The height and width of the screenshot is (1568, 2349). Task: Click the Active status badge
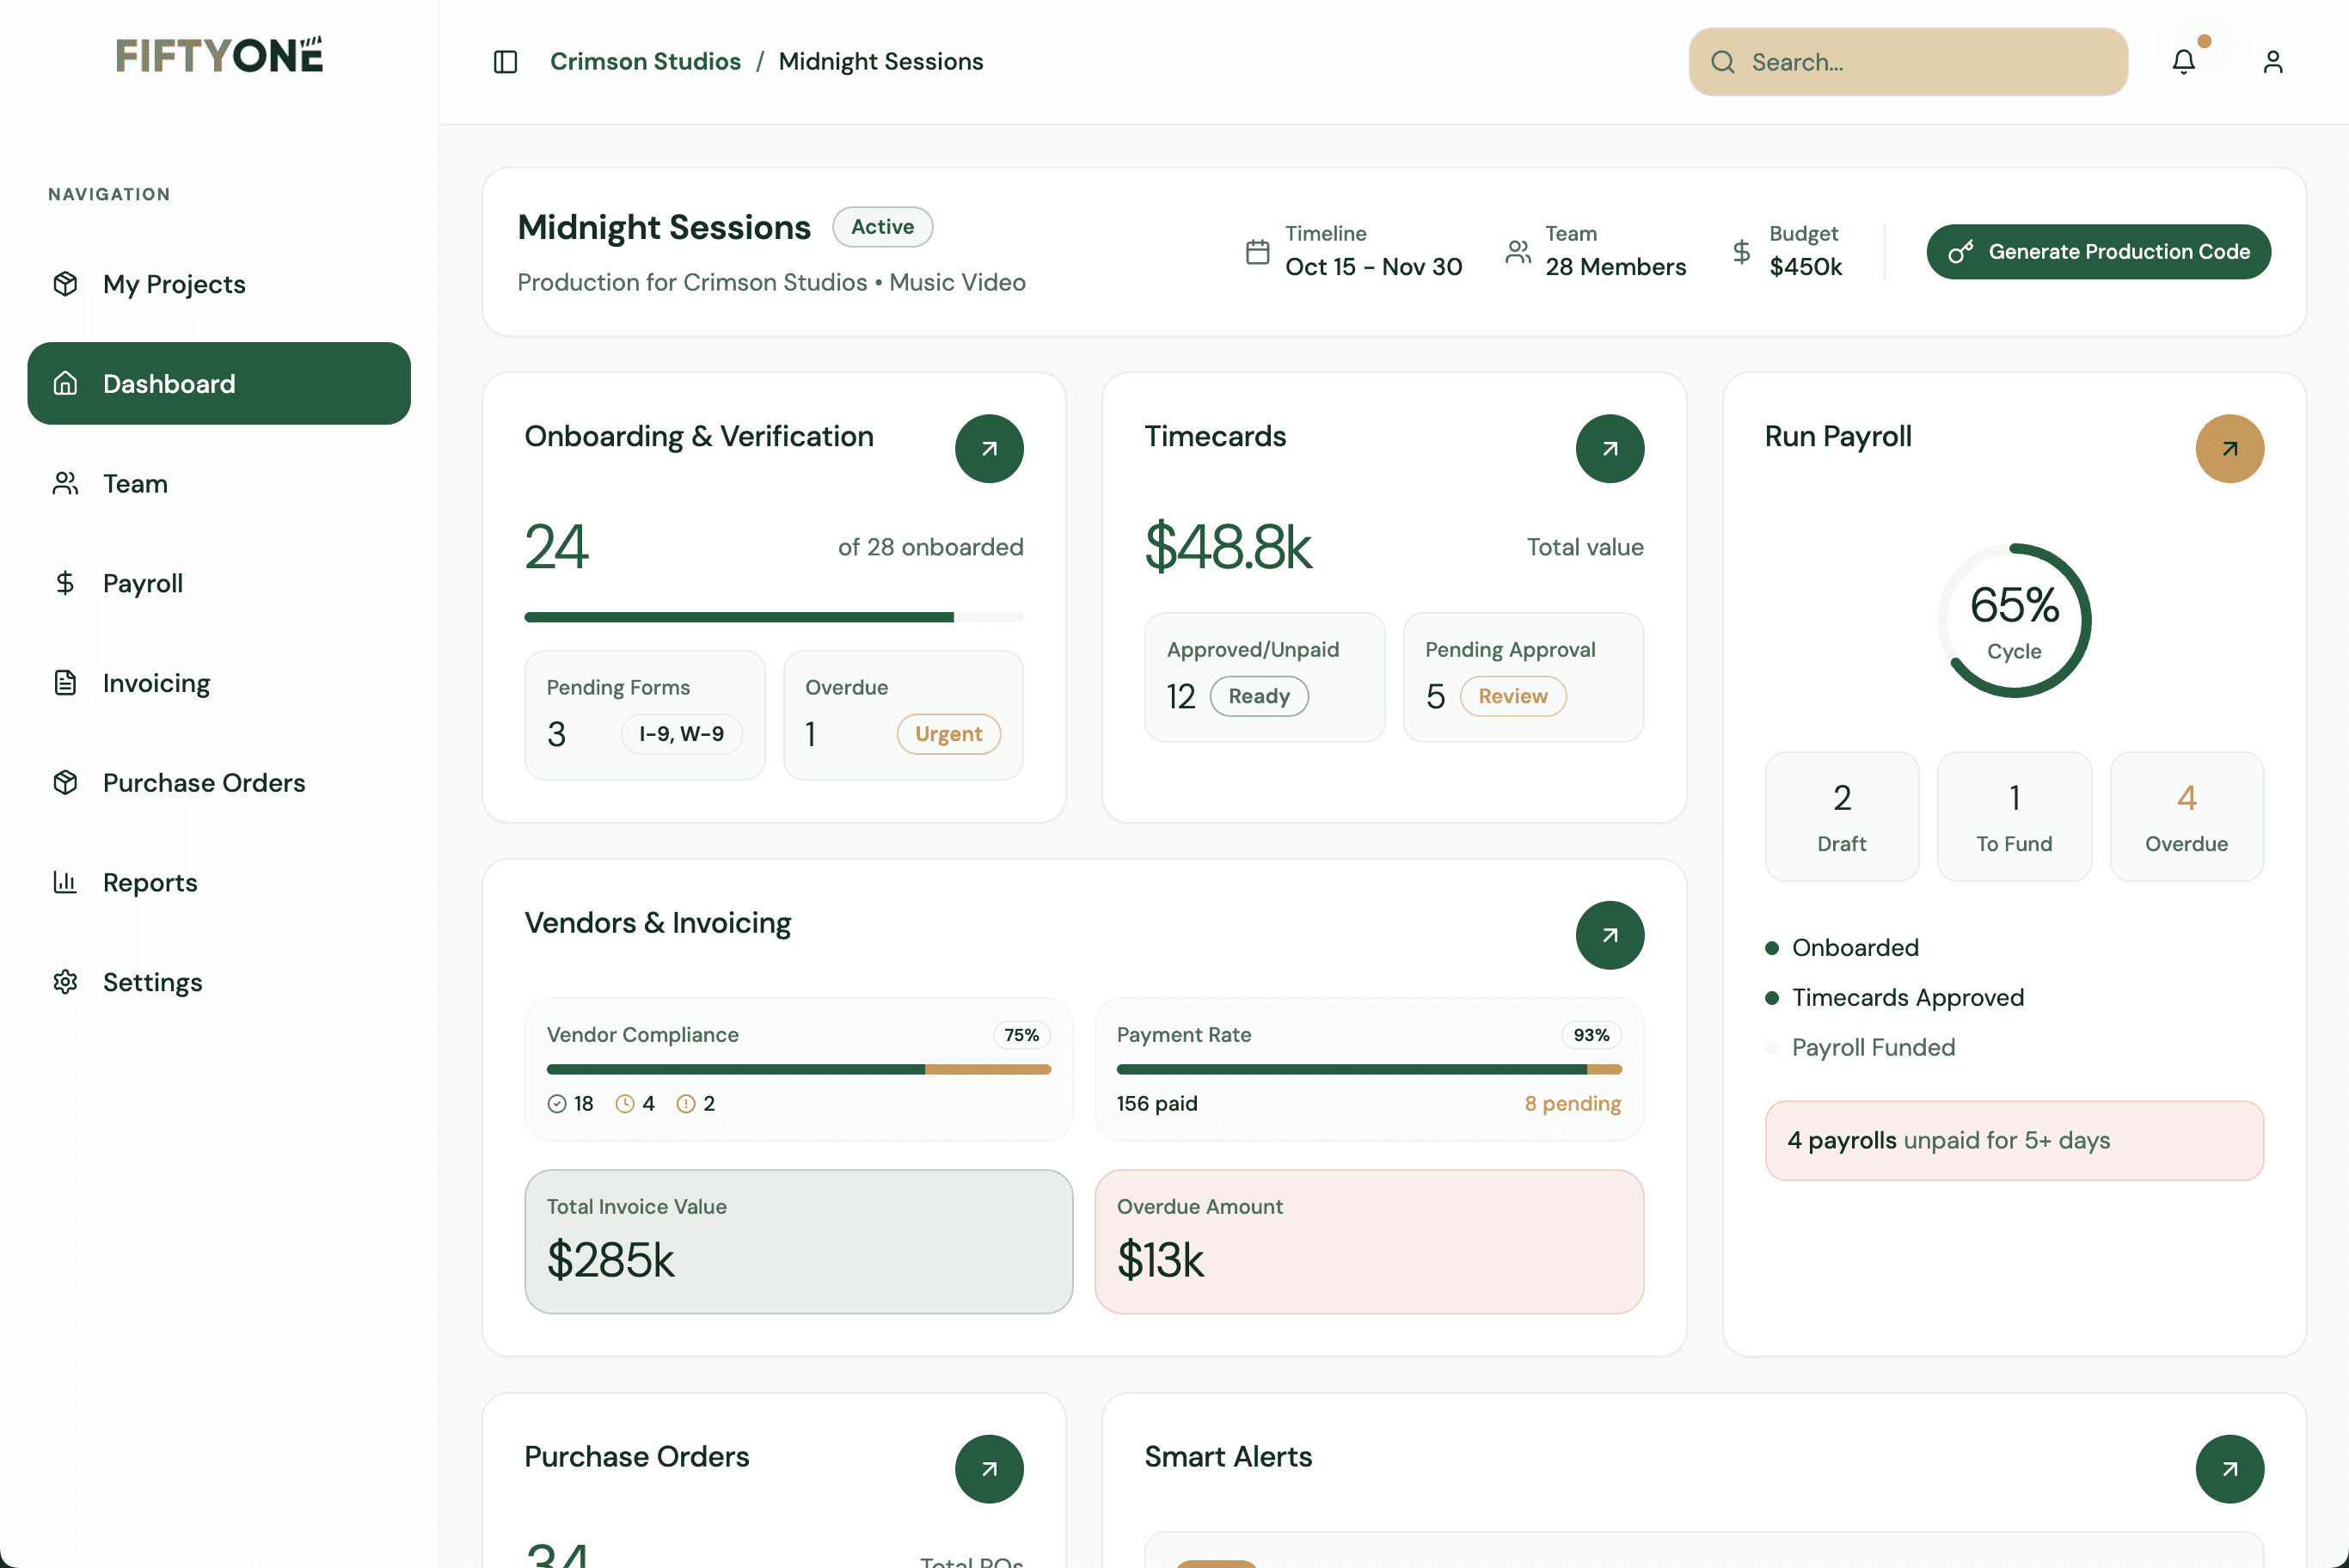point(881,227)
